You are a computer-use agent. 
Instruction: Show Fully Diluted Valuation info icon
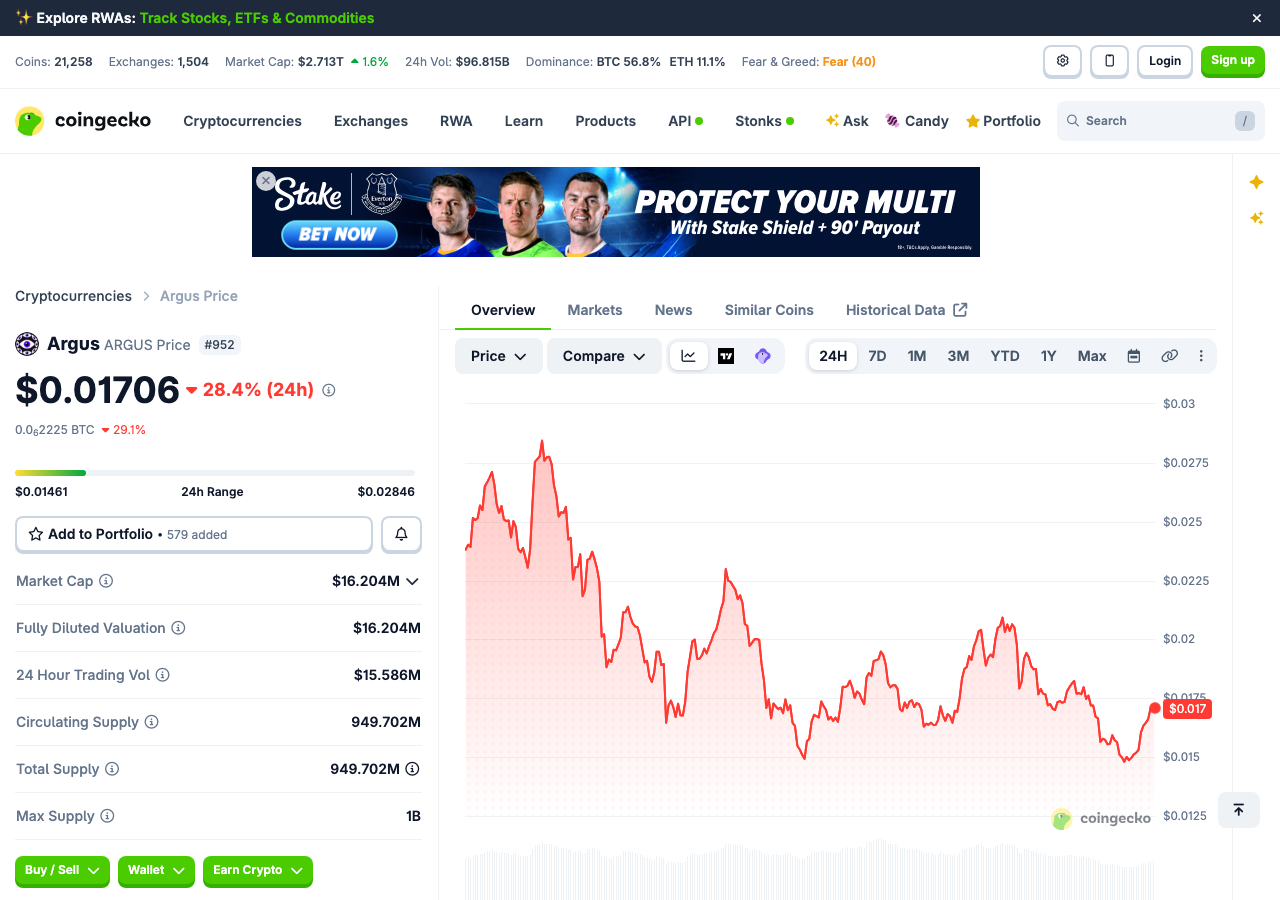point(178,628)
